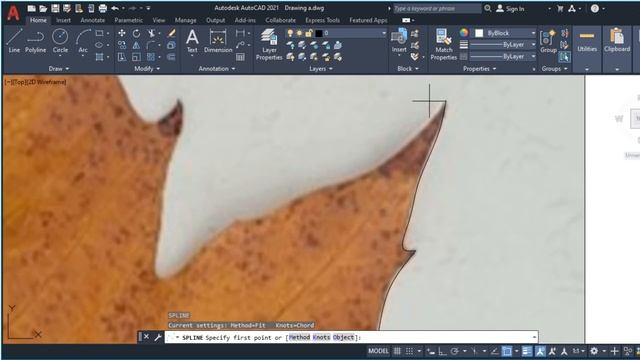Insert a Table from Annotation panel
The image size is (640, 360).
pyautogui.click(x=240, y=57)
